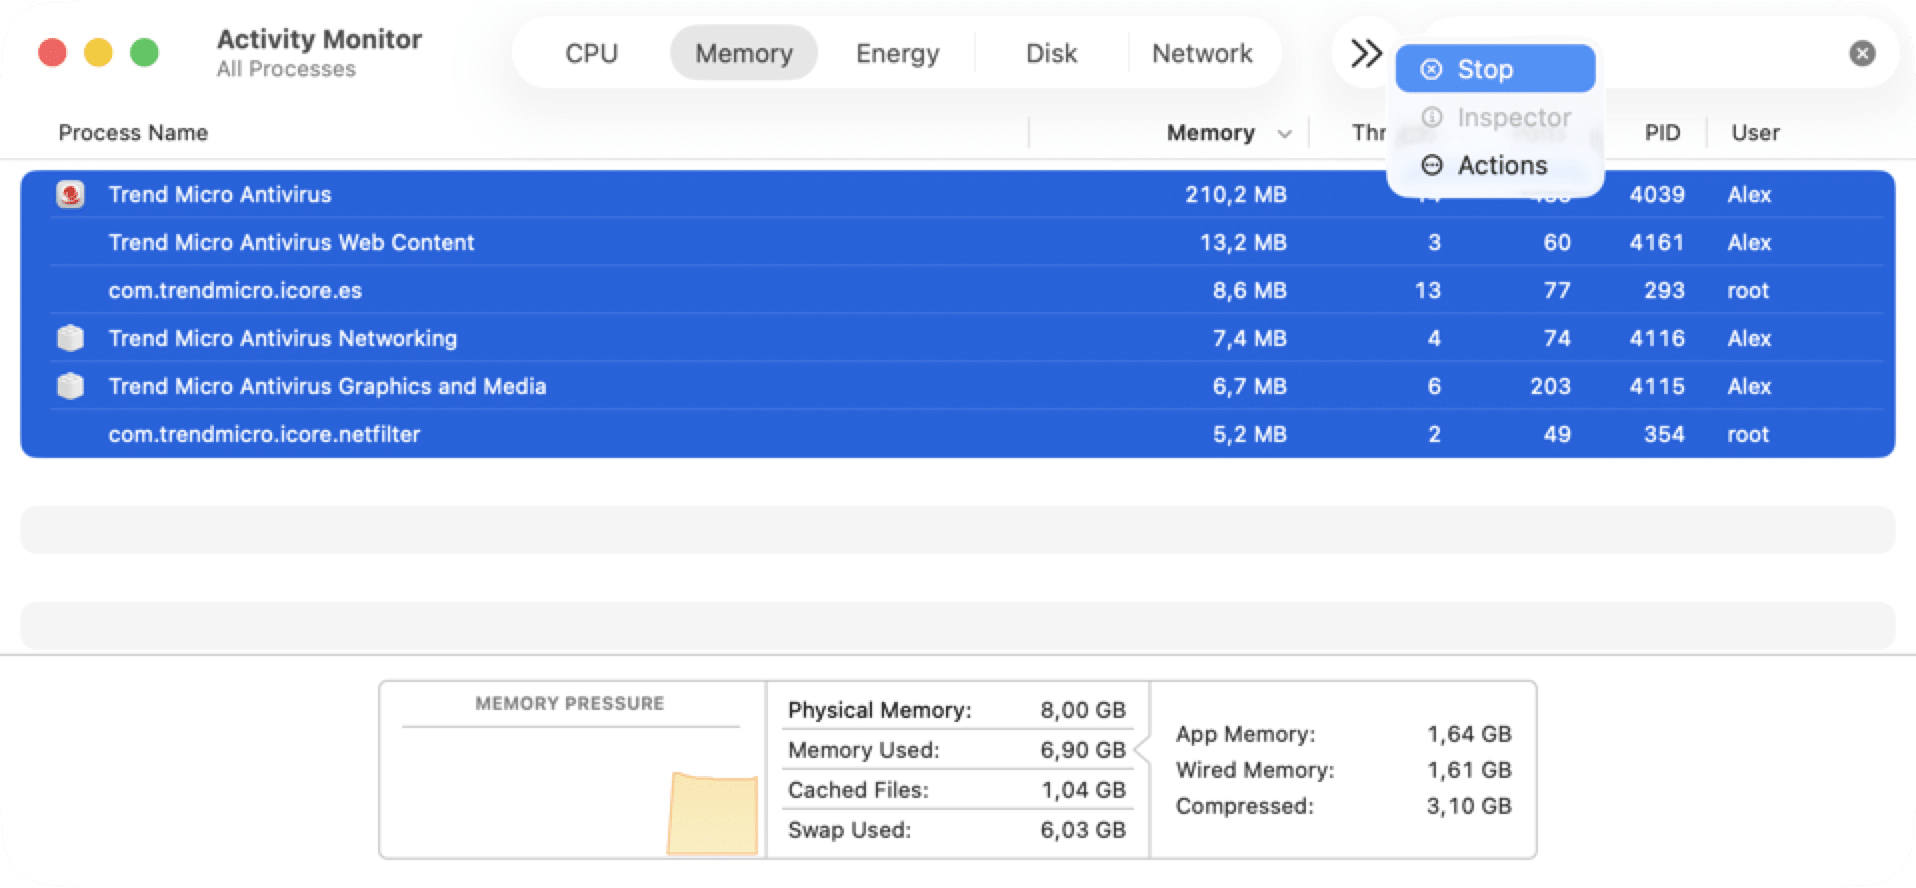Select the Trend Micro Antivirus Web Content row
Image resolution: width=1916 pixels, height=888 pixels.
tap(957, 242)
